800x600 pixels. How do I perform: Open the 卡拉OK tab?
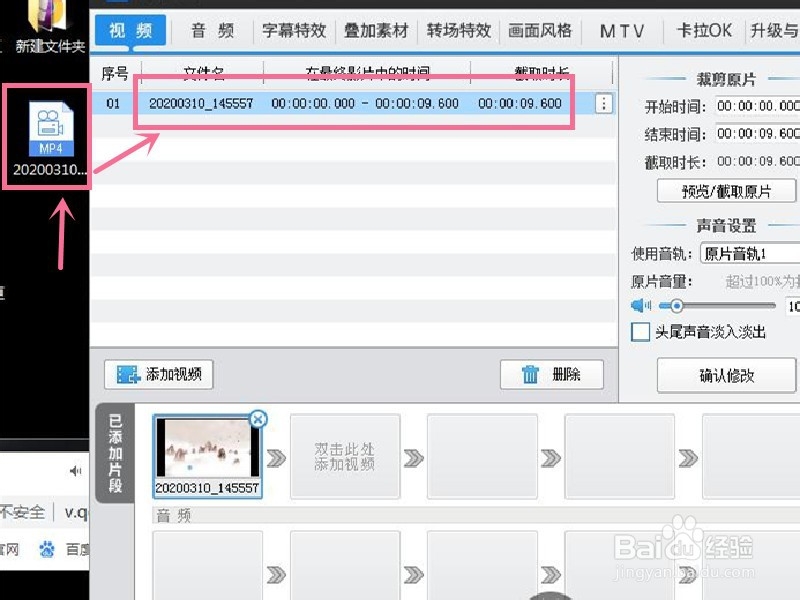(x=704, y=31)
